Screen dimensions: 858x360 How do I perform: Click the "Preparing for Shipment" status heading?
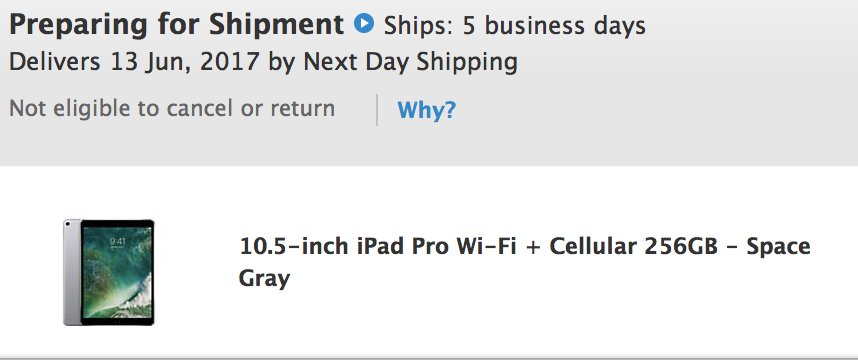pyautogui.click(x=177, y=24)
